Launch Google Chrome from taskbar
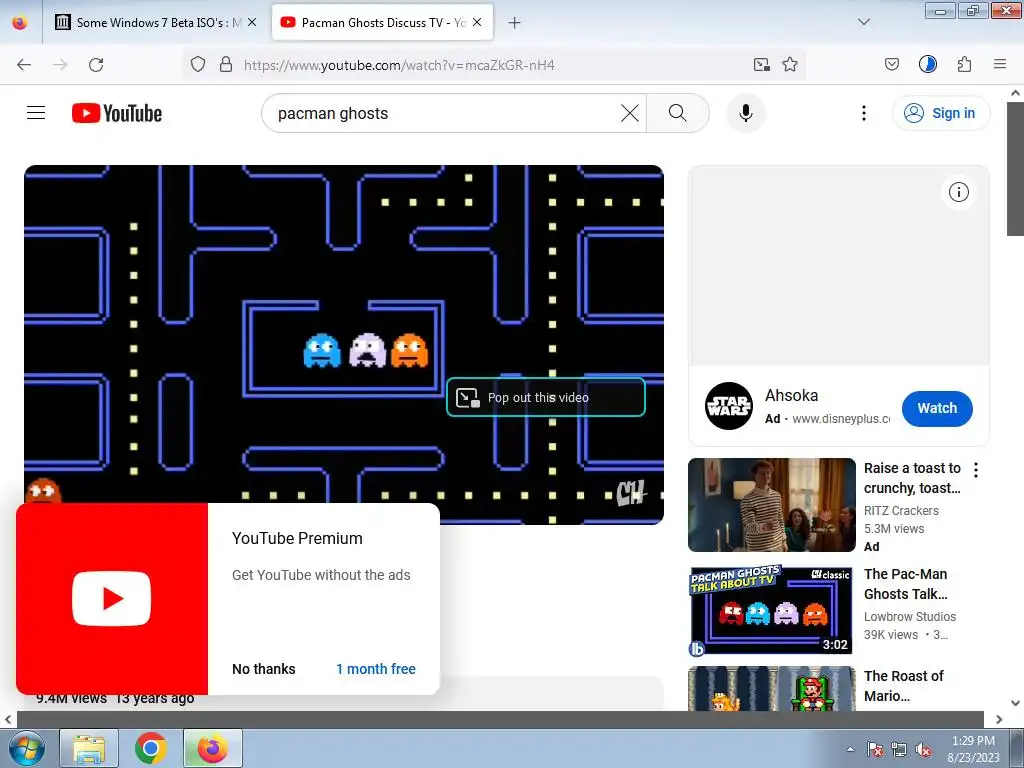This screenshot has height=768, width=1024. pyautogui.click(x=151, y=748)
